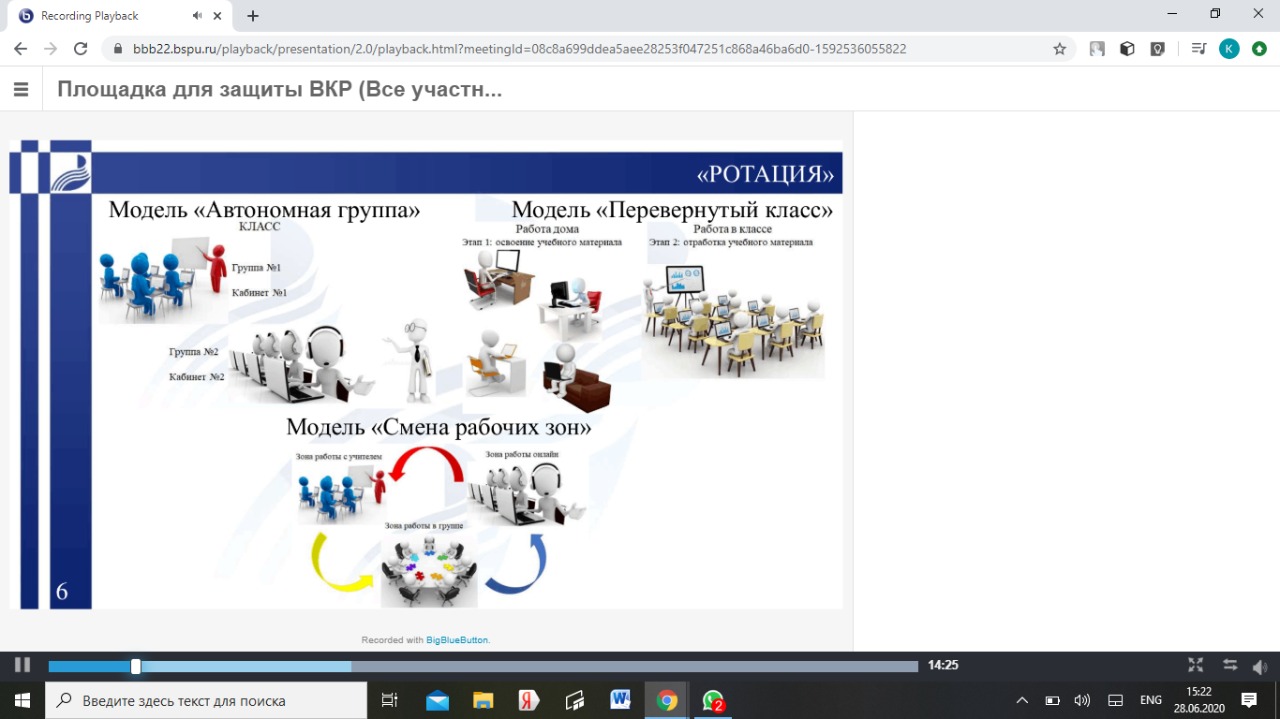Go back to the previous page

[x=20, y=48]
